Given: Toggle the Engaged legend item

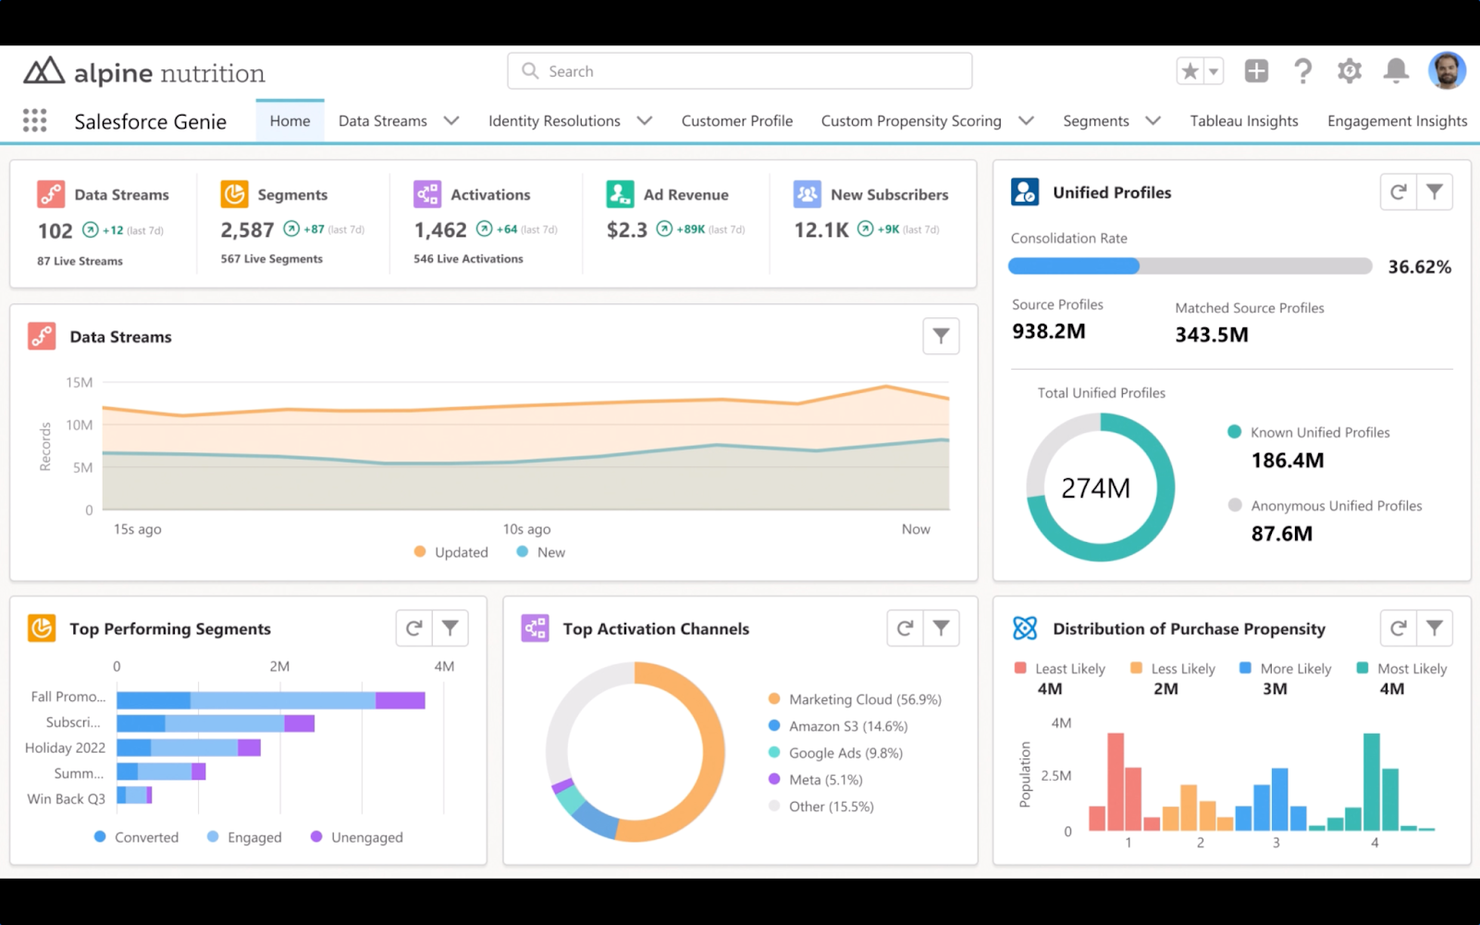Looking at the screenshot, I should click(x=244, y=837).
